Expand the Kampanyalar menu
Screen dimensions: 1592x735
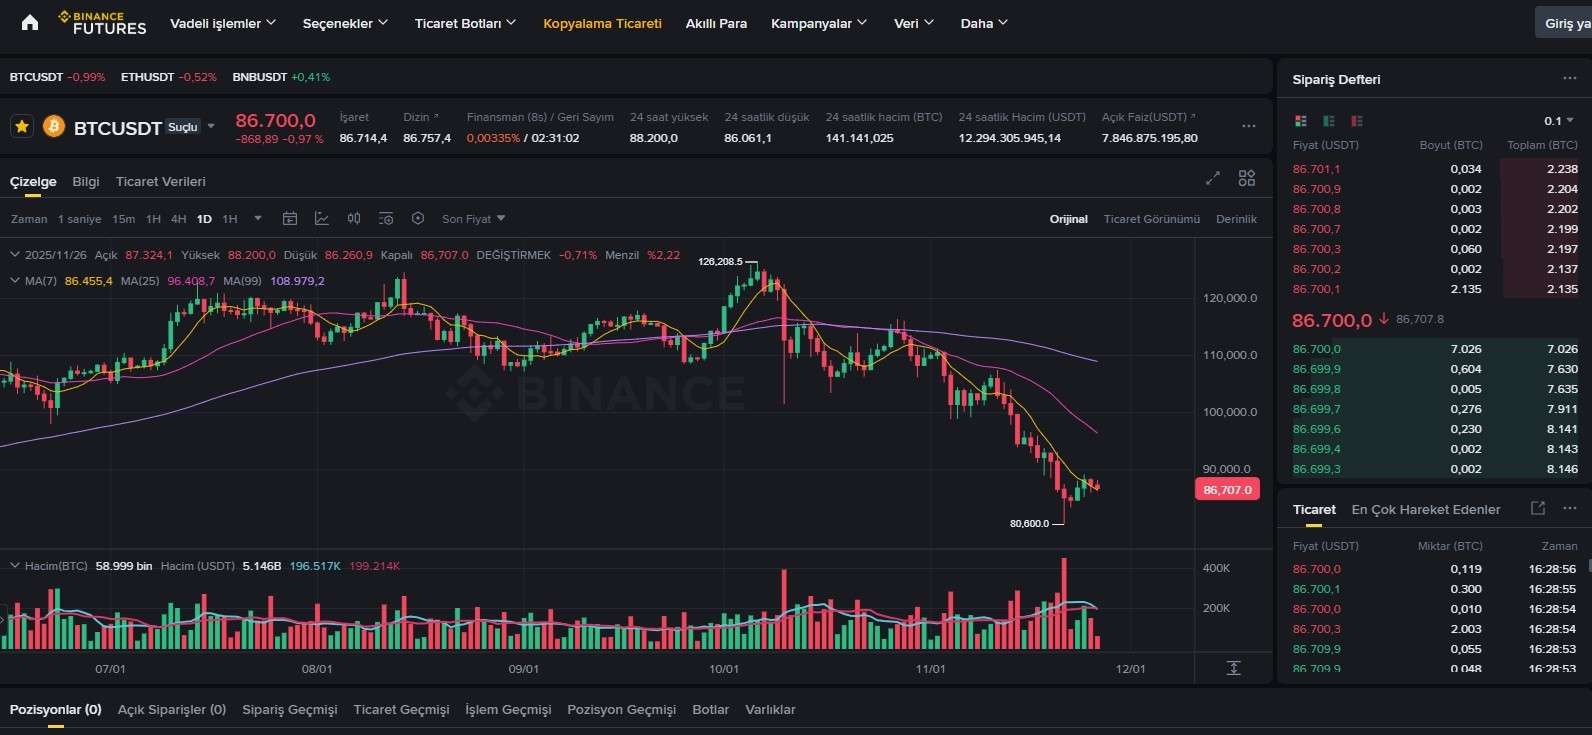pyautogui.click(x=819, y=23)
